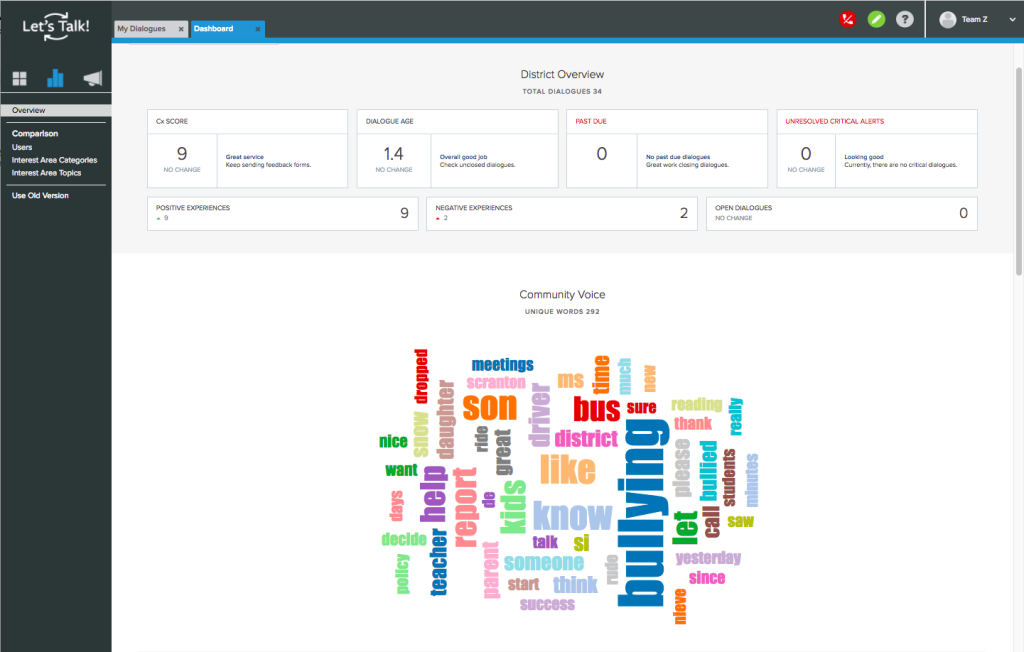Go to Interest Area Categories
Image resolution: width=1024 pixels, height=652 pixels.
coord(54,160)
